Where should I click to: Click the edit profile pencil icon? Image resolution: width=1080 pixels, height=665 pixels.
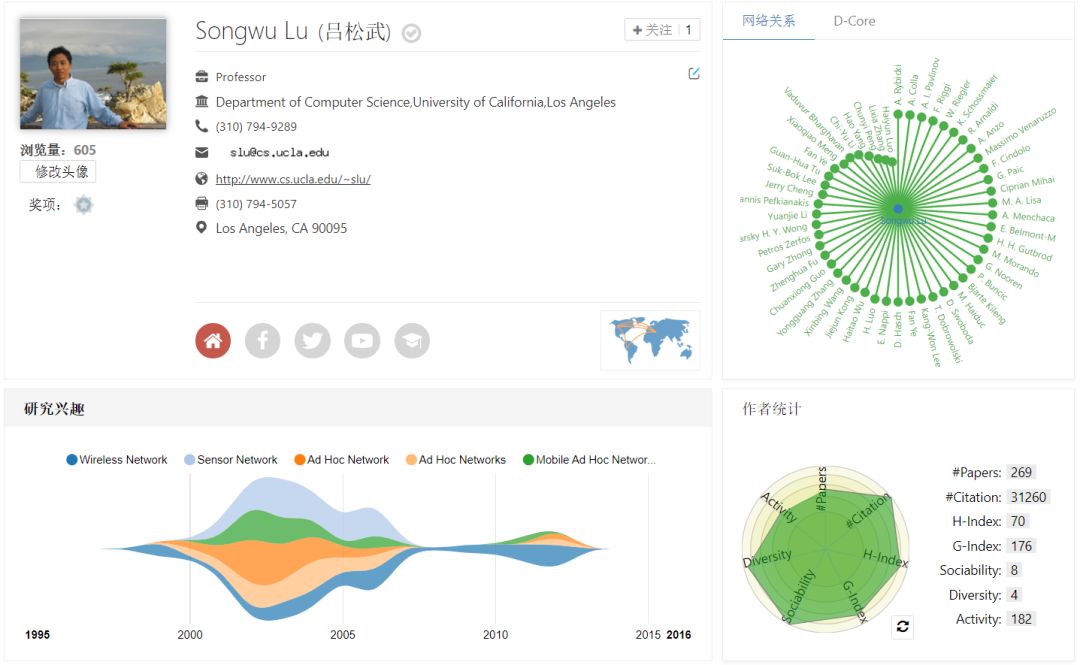pyautogui.click(x=694, y=74)
